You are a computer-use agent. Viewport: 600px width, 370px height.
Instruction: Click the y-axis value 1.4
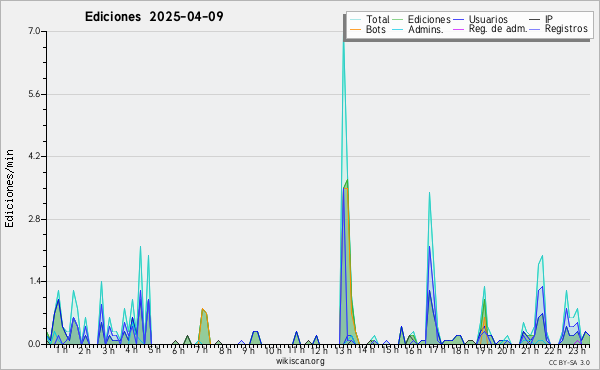point(34,281)
